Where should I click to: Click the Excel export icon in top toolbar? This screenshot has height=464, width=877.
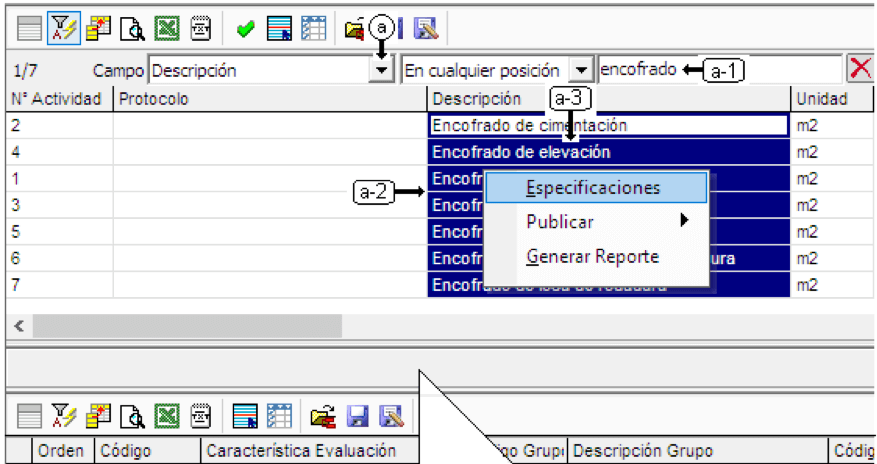(x=167, y=29)
